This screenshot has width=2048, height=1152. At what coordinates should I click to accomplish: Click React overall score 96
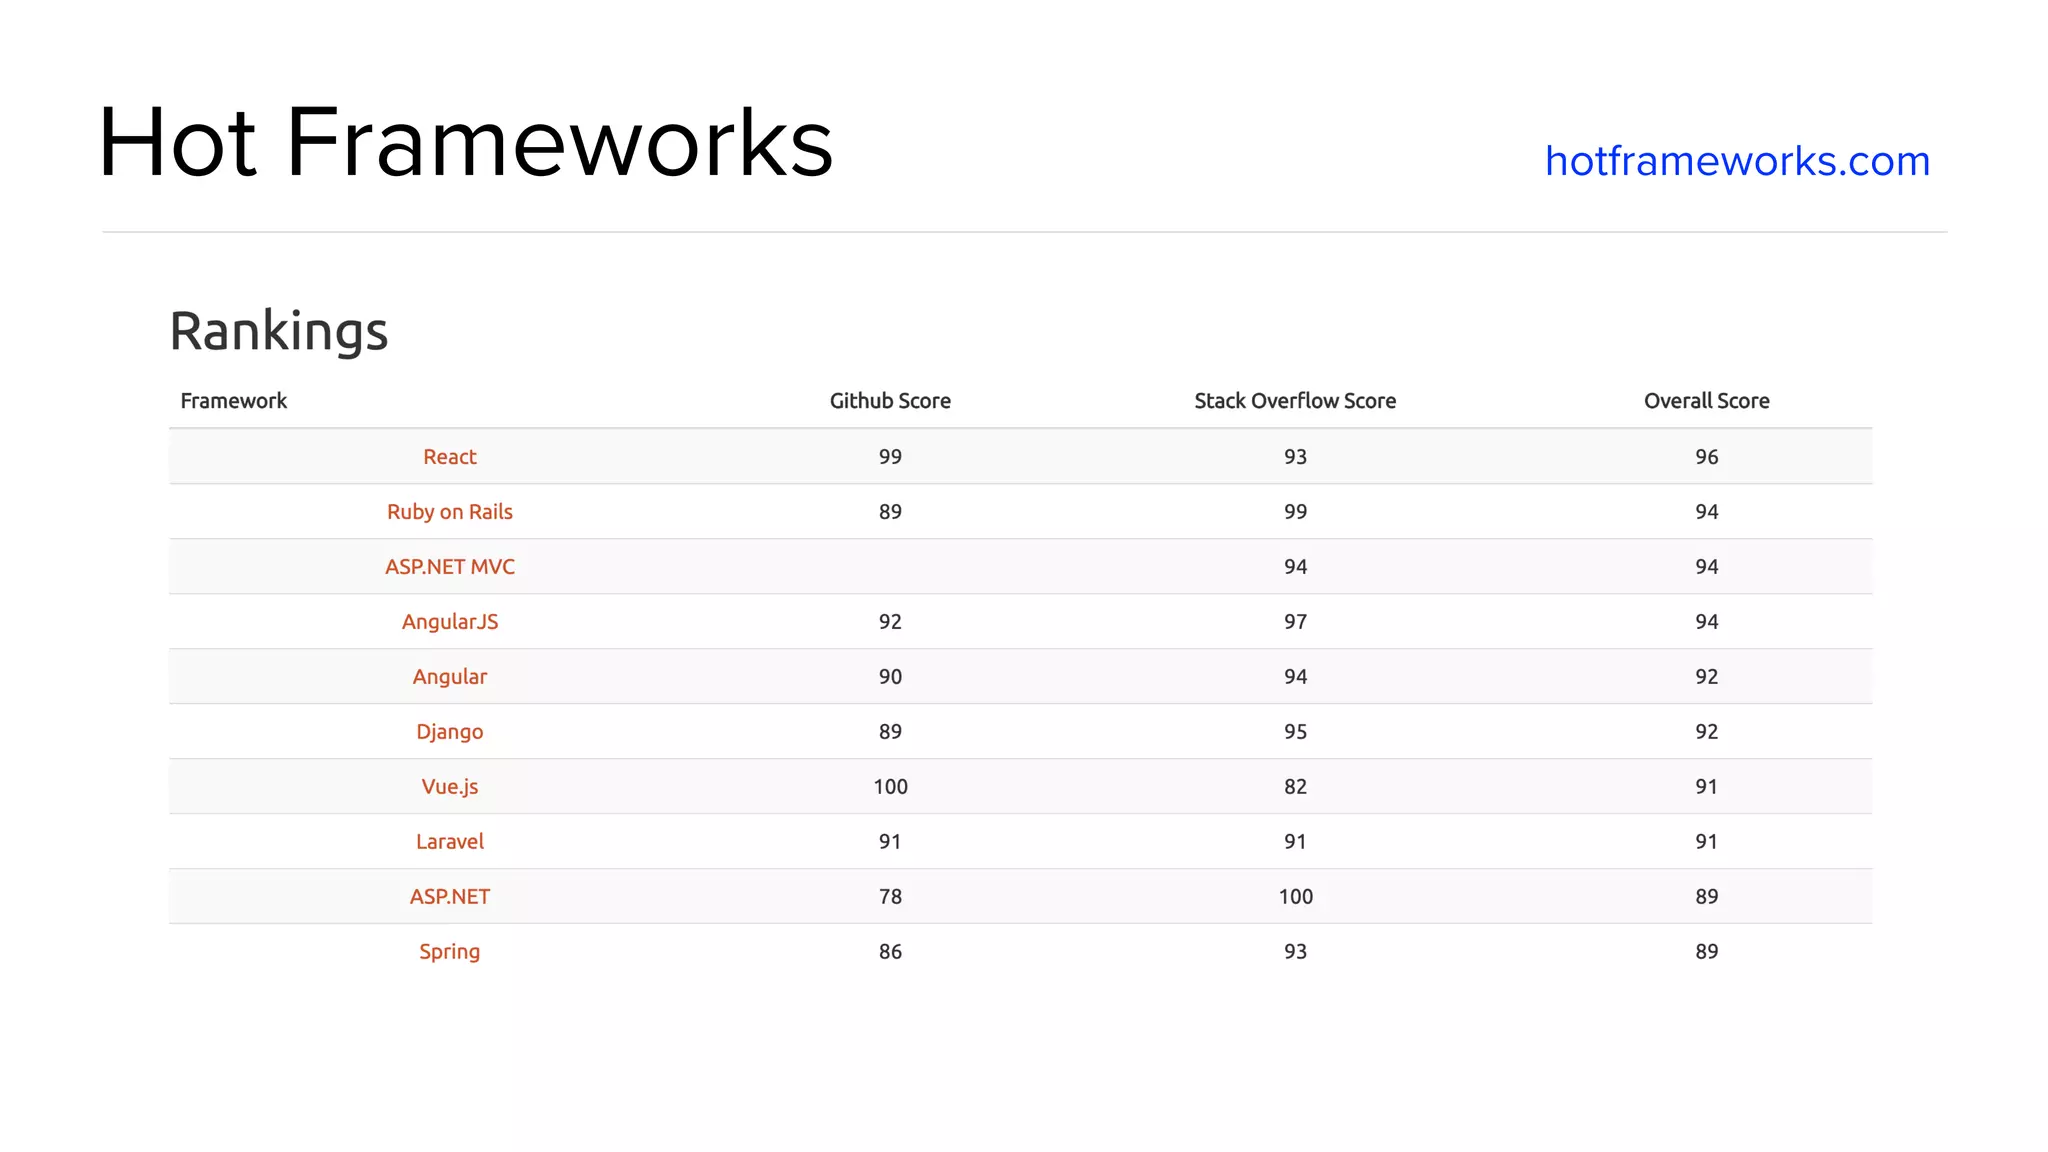(x=1706, y=457)
